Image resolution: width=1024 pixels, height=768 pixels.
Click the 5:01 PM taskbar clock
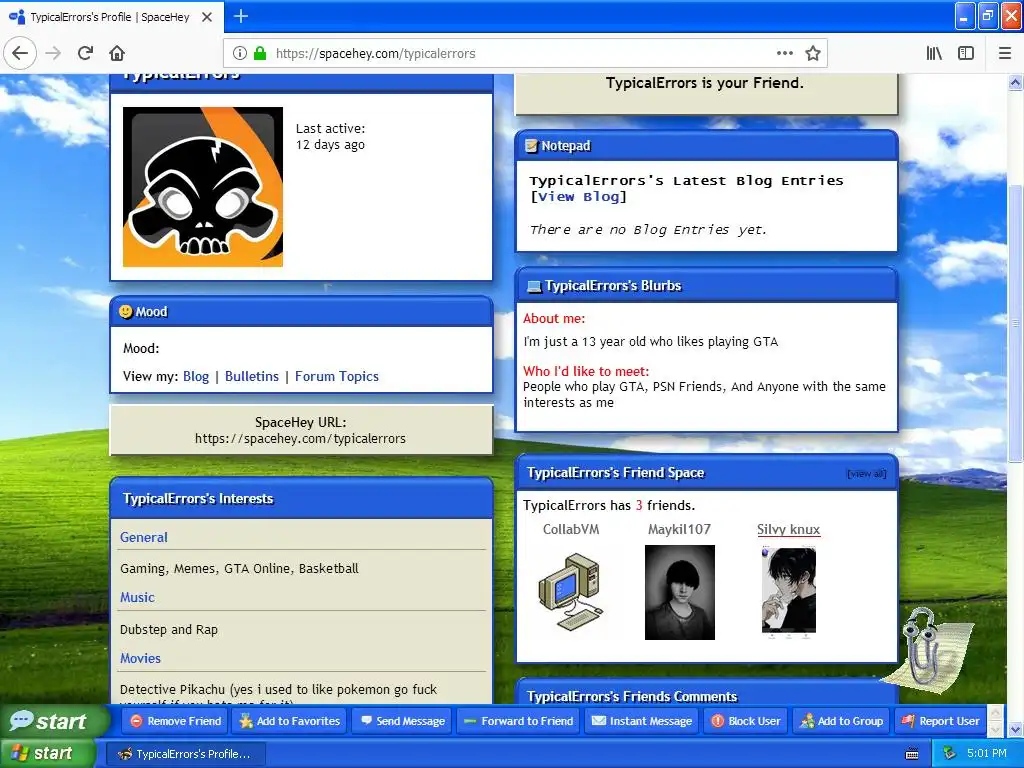click(x=987, y=754)
